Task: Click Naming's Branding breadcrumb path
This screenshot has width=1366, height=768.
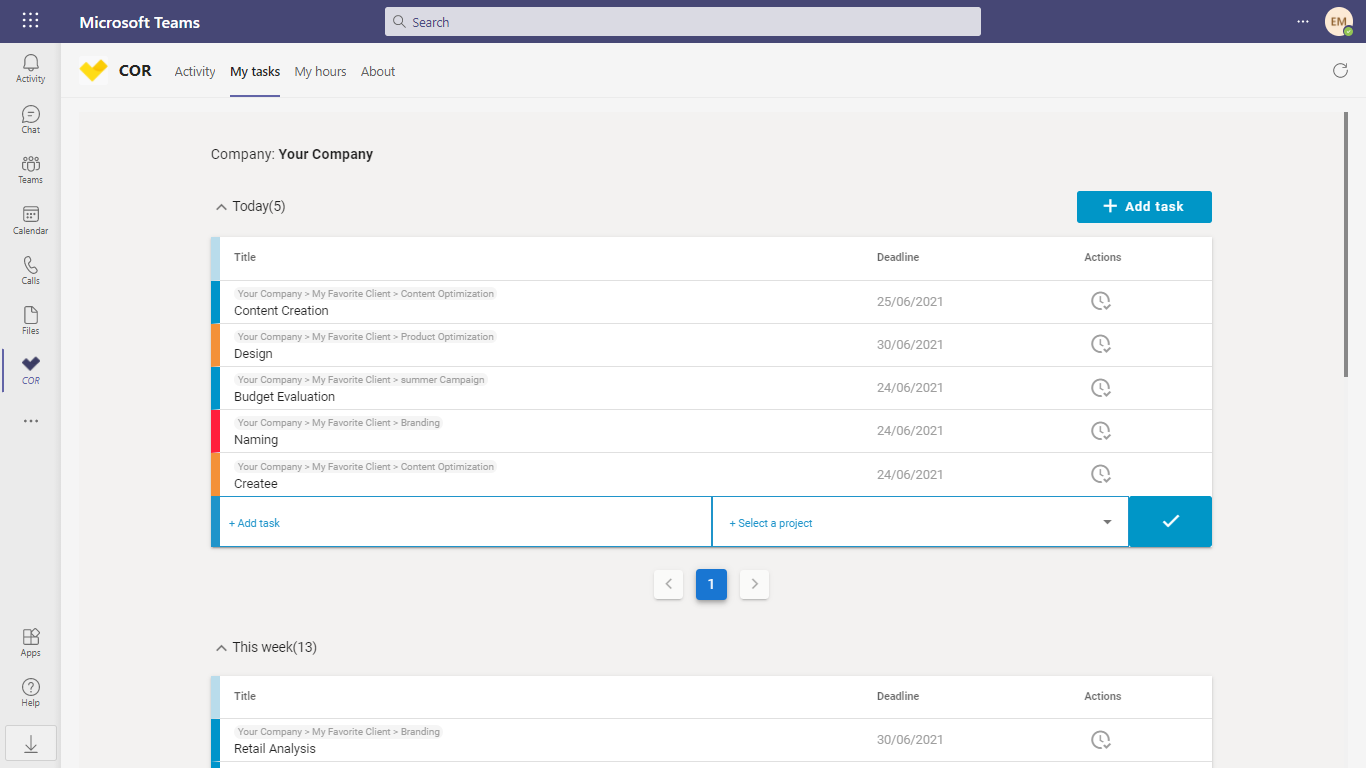Action: coord(339,423)
